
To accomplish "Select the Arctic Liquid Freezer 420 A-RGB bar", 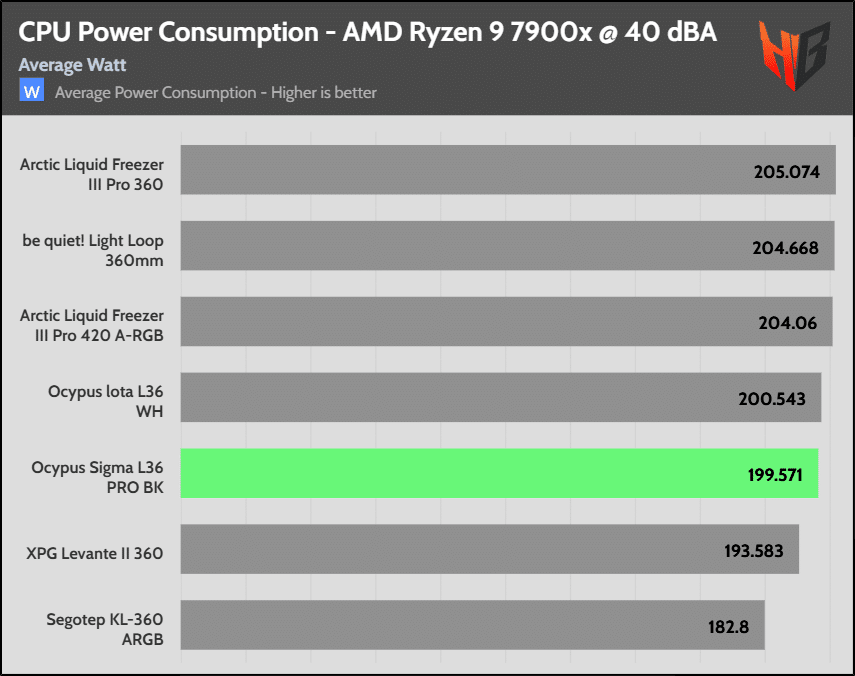I will 460,321.
